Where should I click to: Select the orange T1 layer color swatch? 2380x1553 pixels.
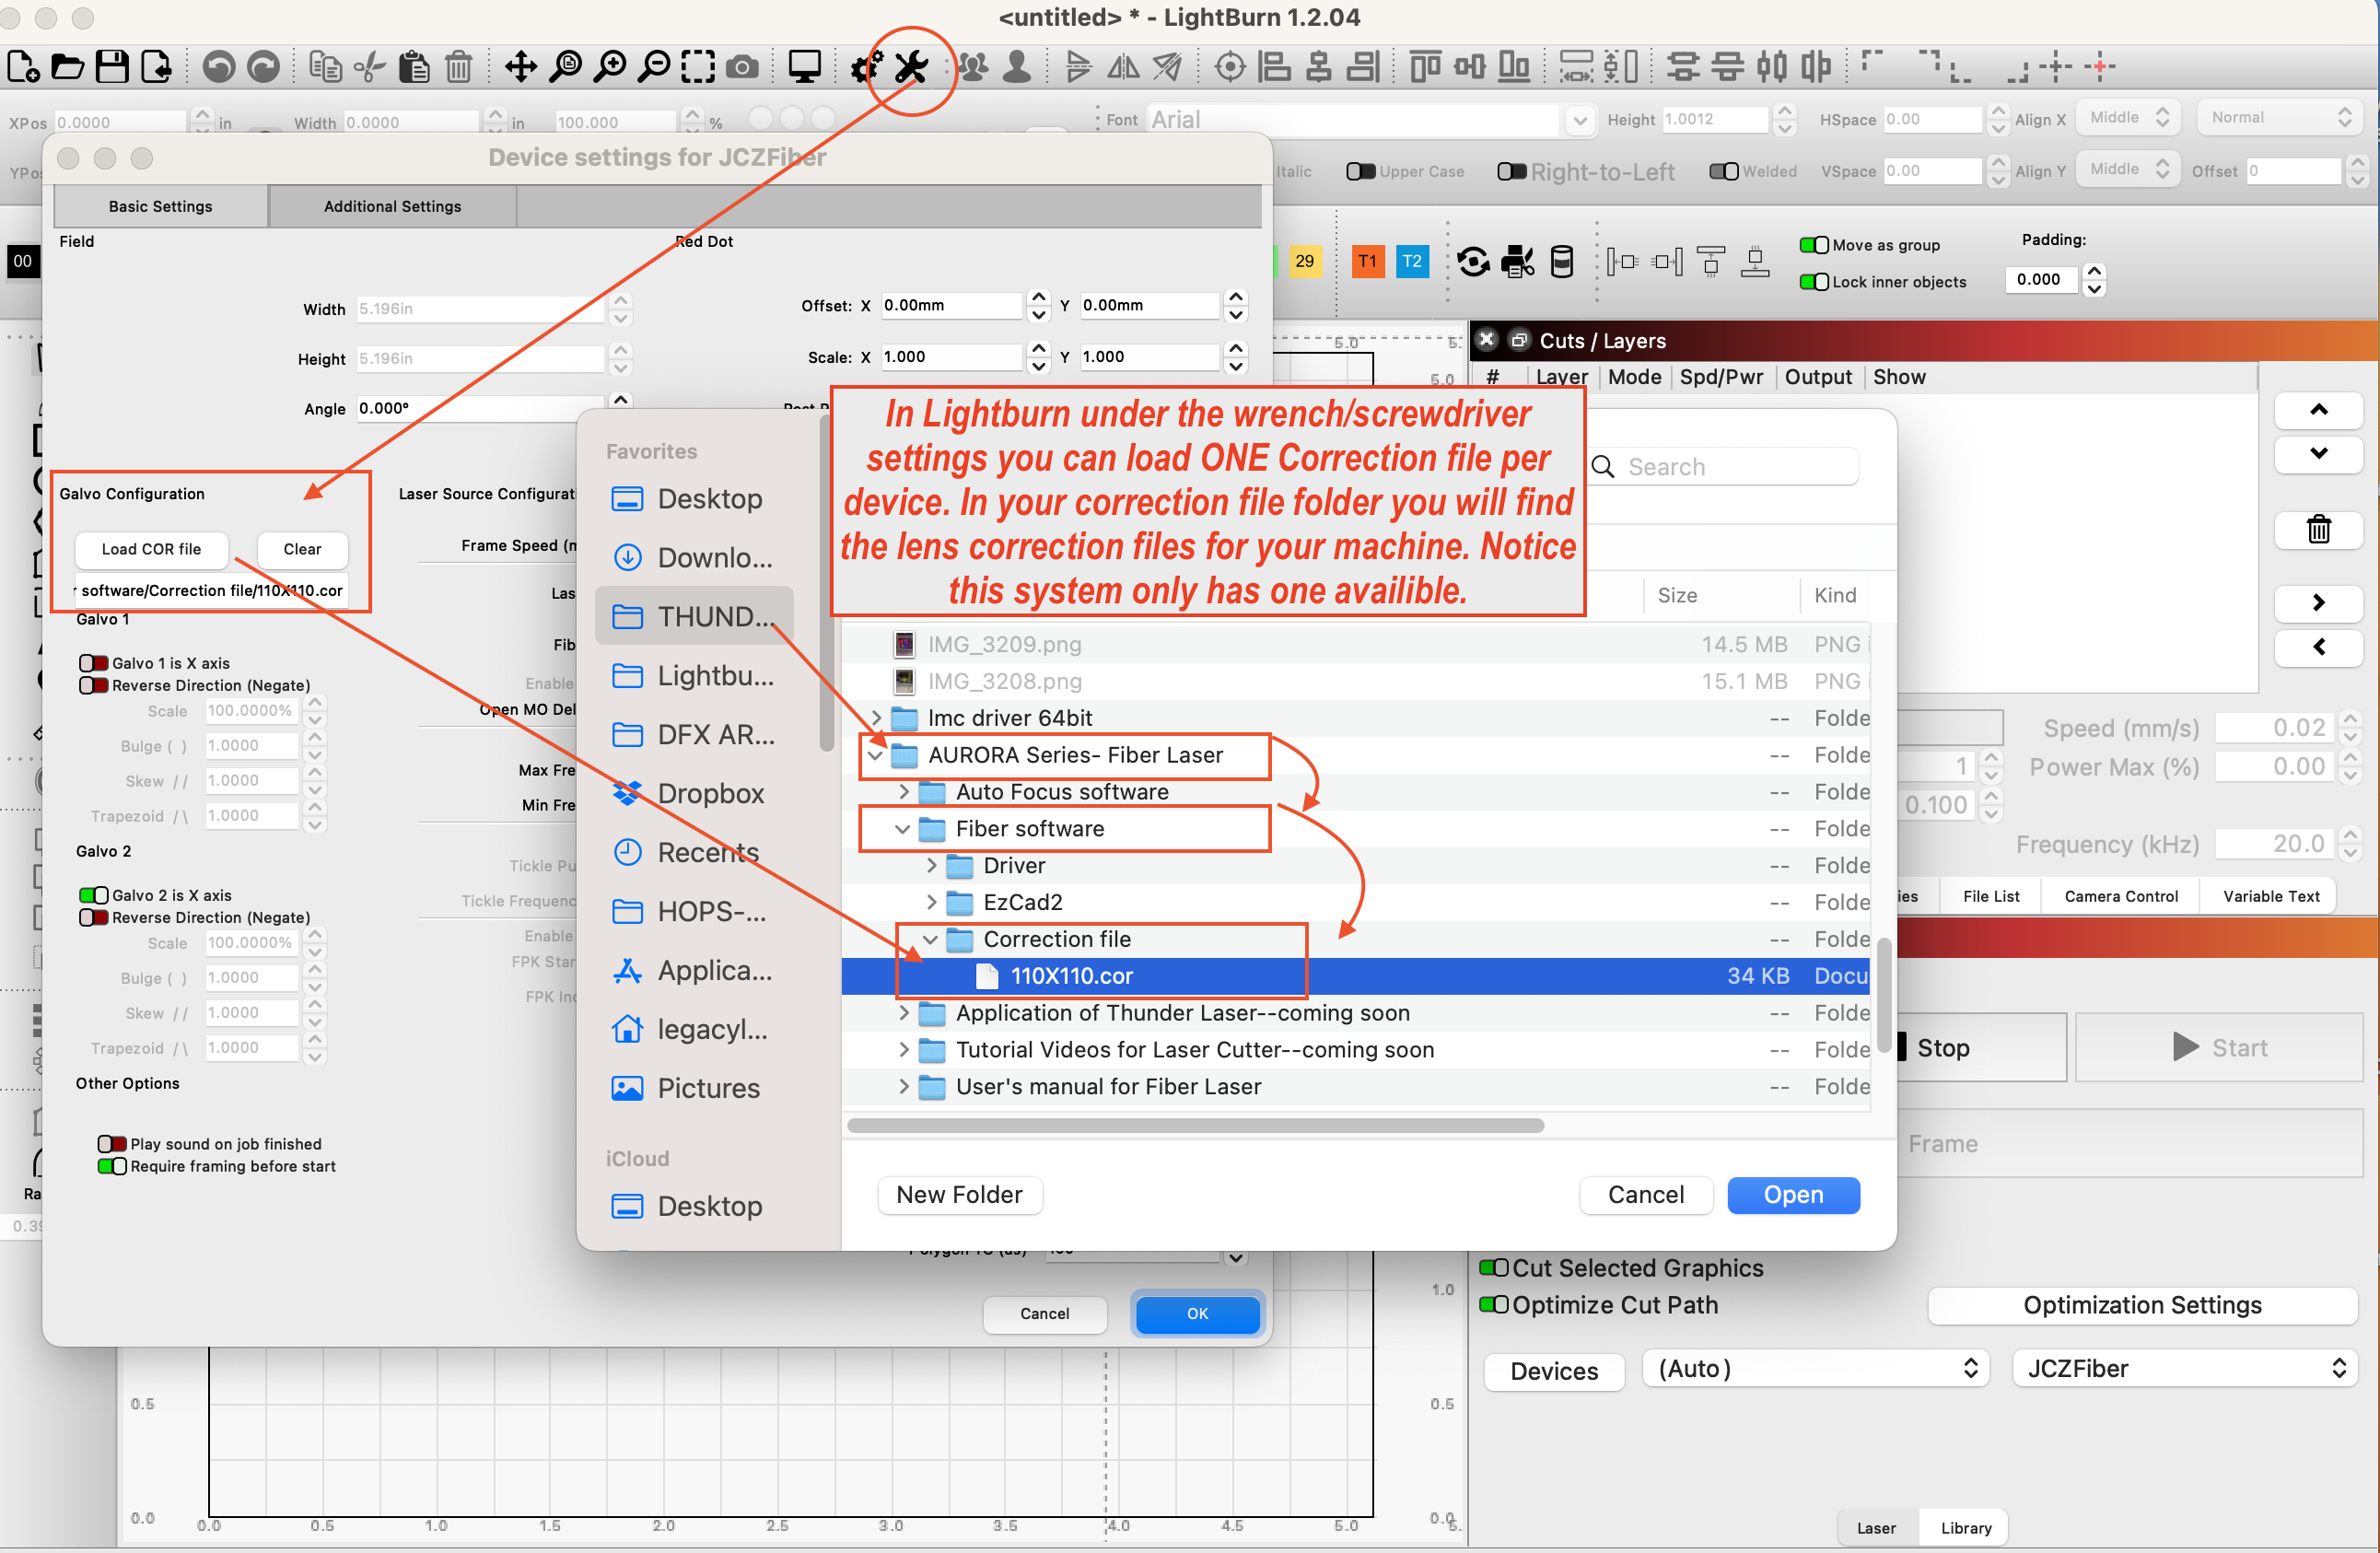point(1367,261)
